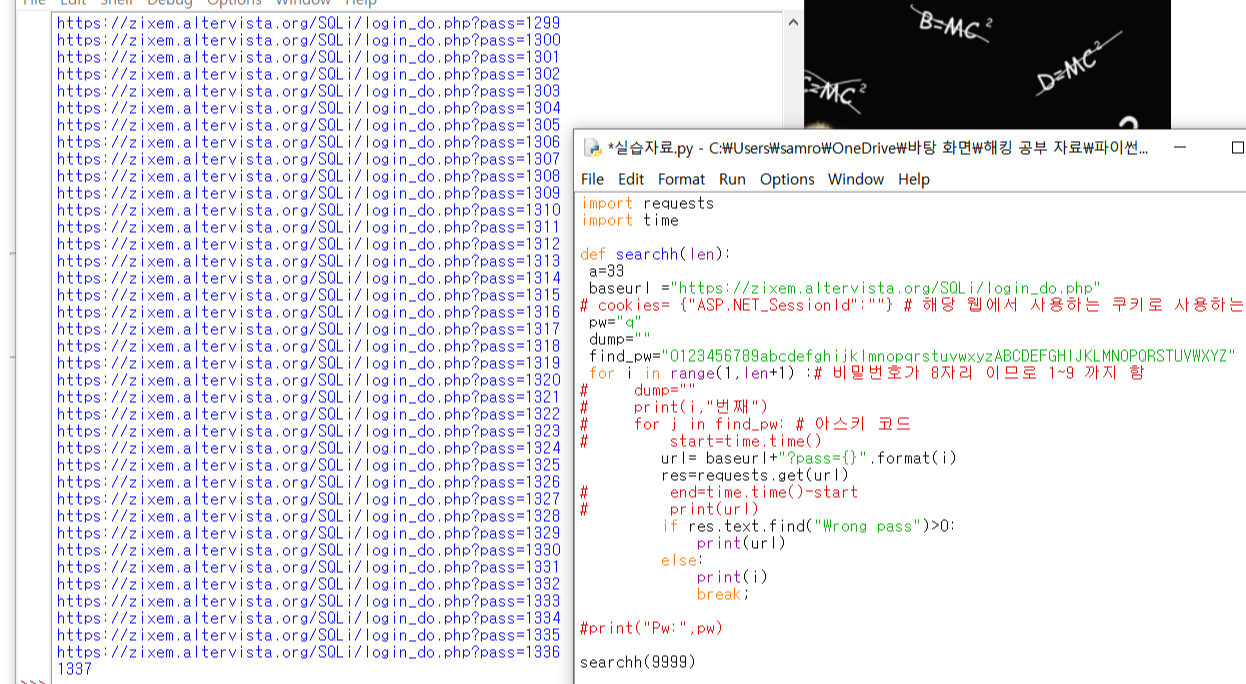Viewport: 1246px width, 684px height.
Task: Click the 'res=requests.get(url)' line
Action: pyautogui.click(x=755, y=475)
